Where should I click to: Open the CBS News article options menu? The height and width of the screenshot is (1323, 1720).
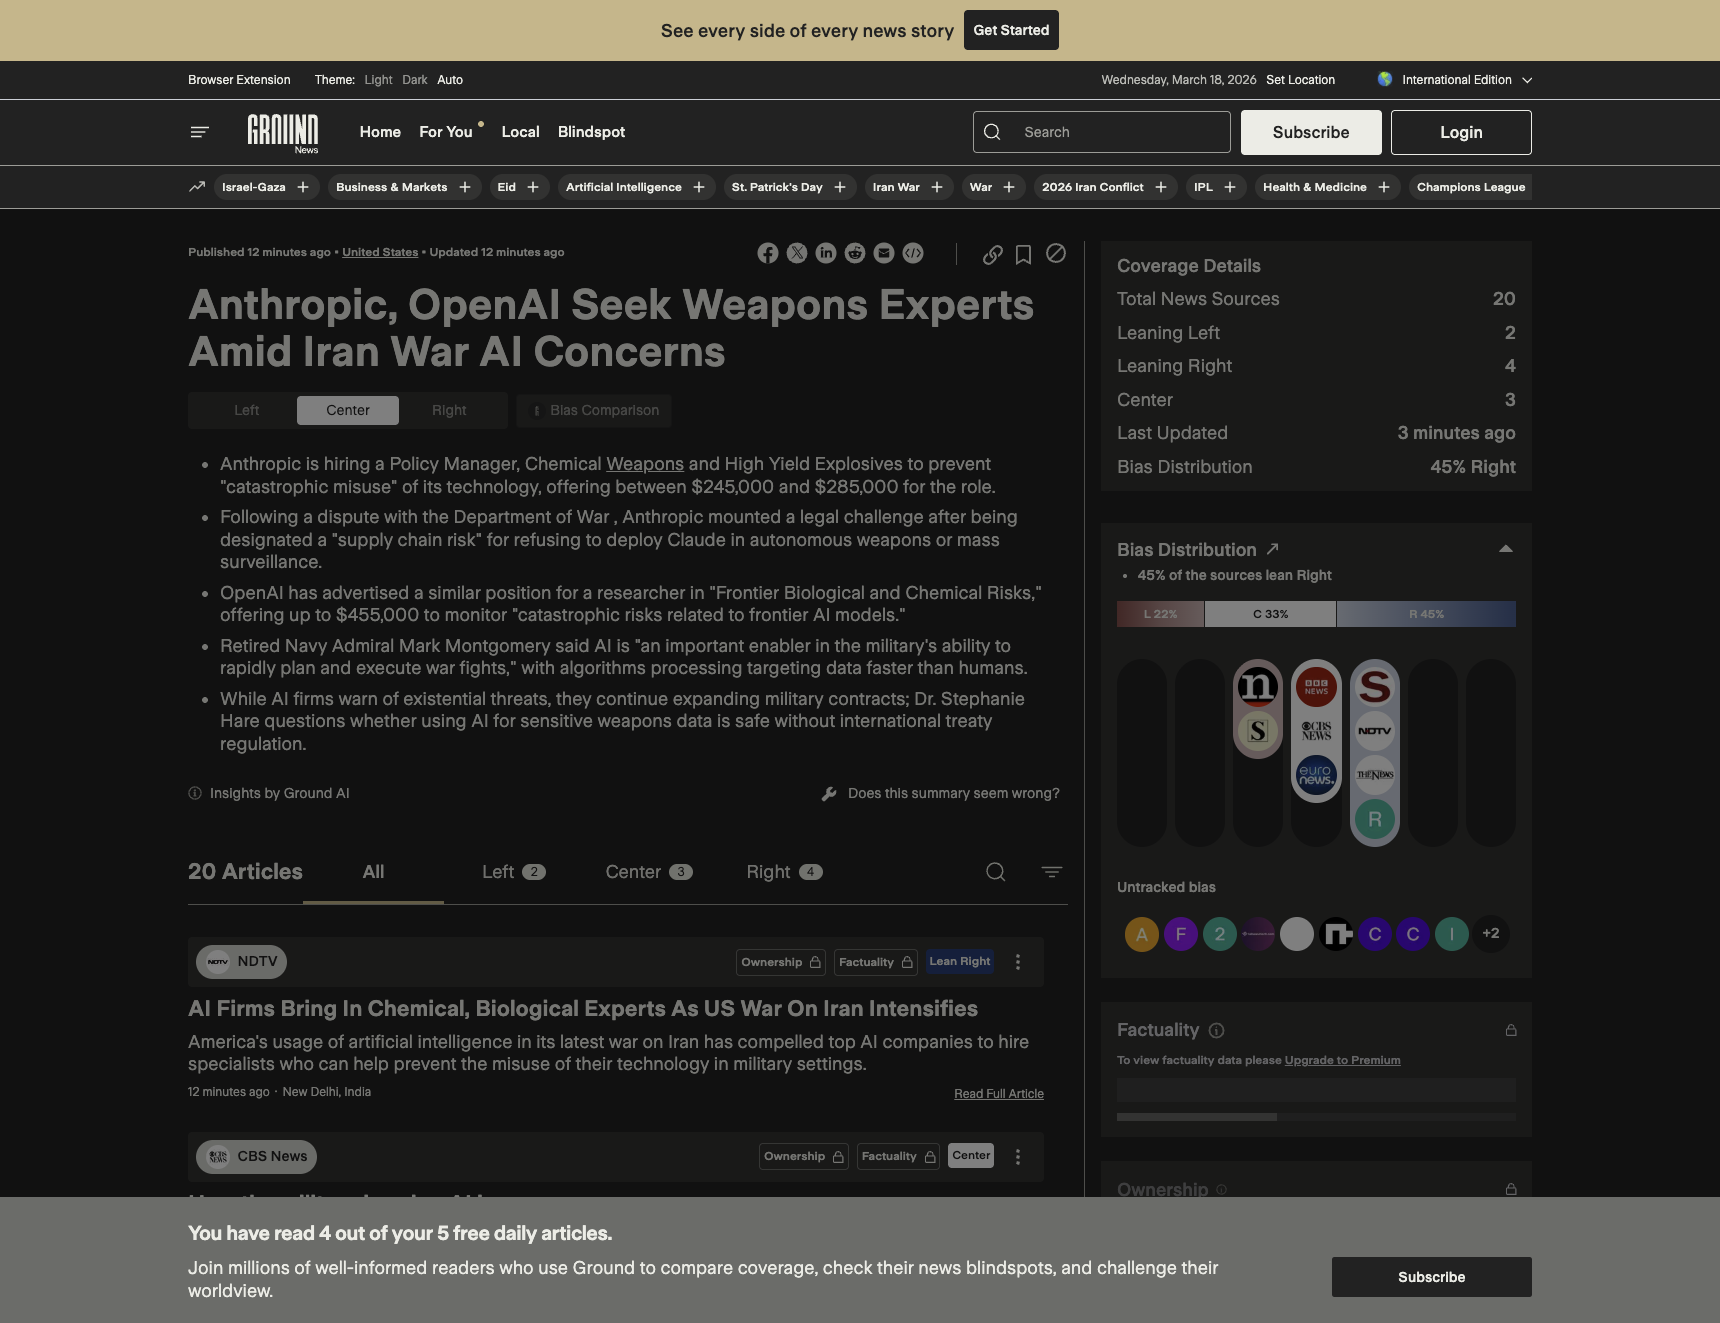[1018, 1157]
